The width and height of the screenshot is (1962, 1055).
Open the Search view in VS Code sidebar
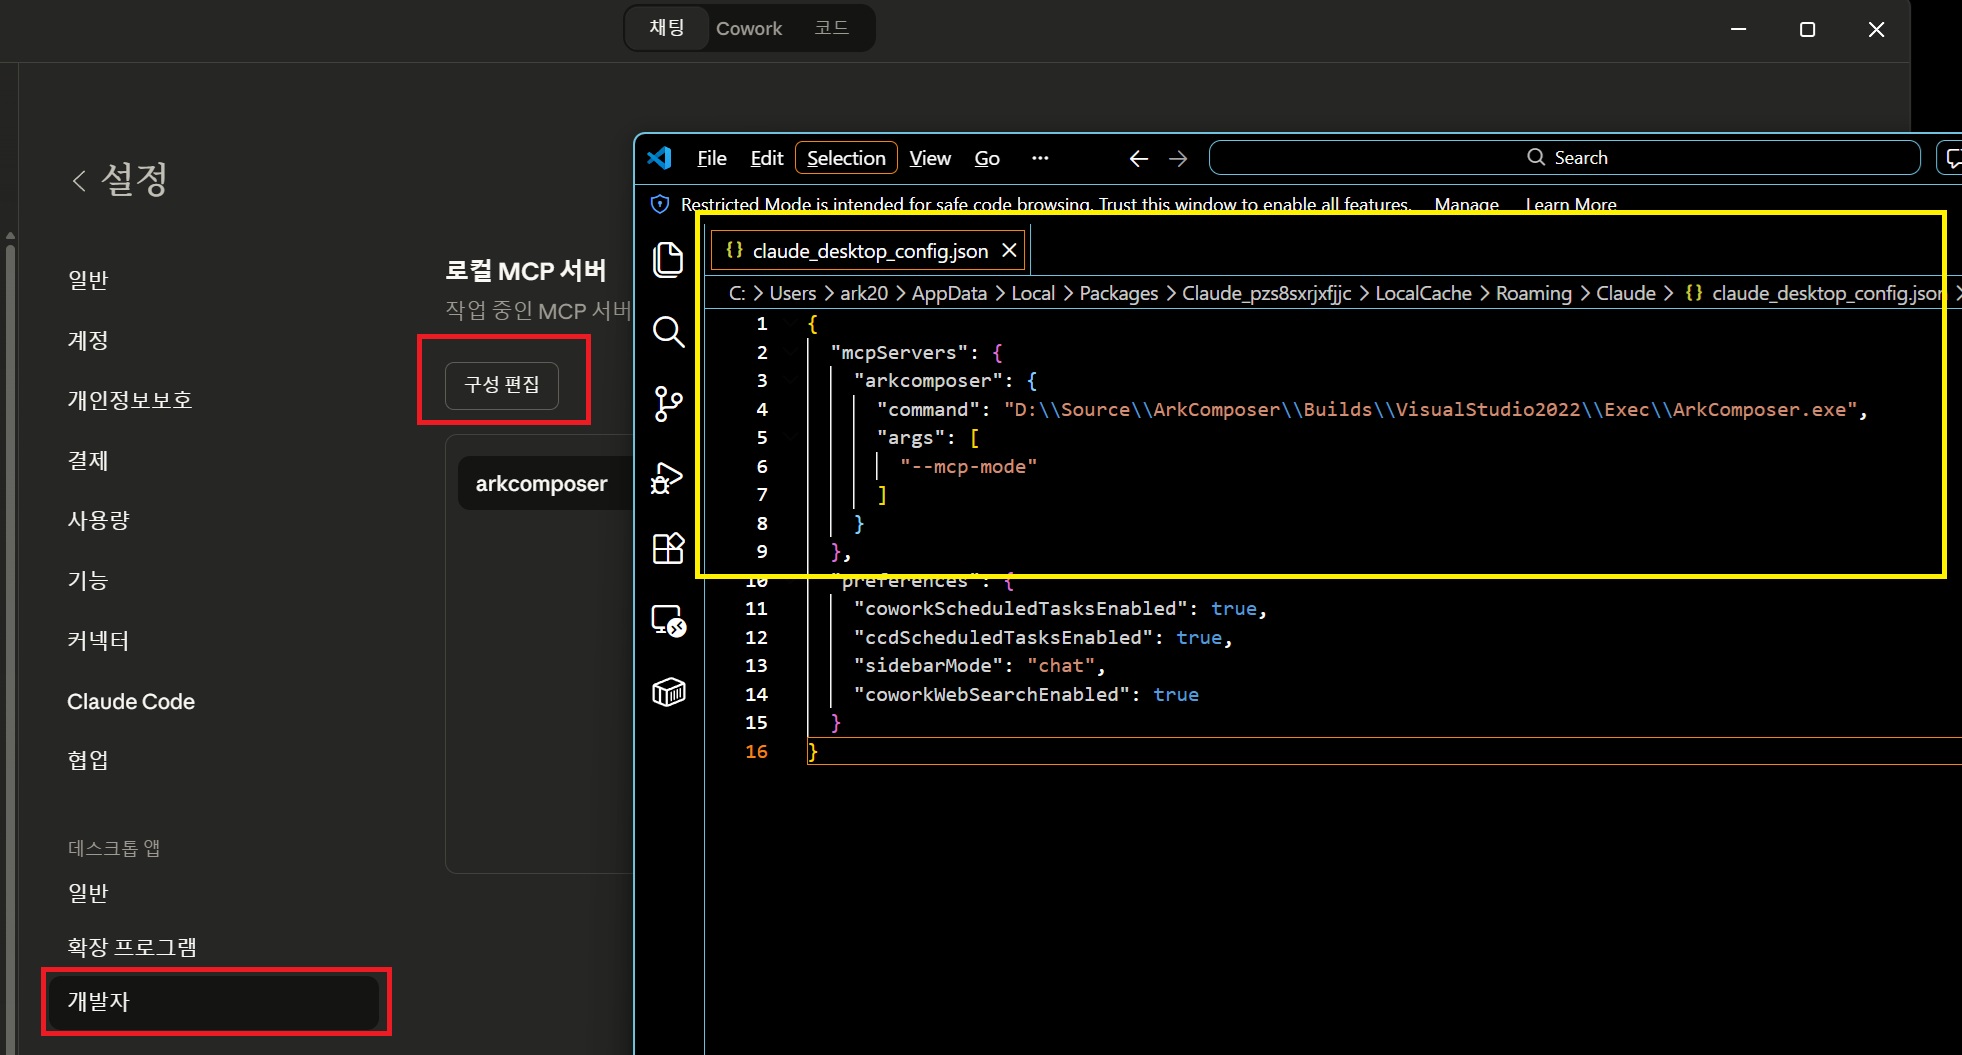(668, 331)
